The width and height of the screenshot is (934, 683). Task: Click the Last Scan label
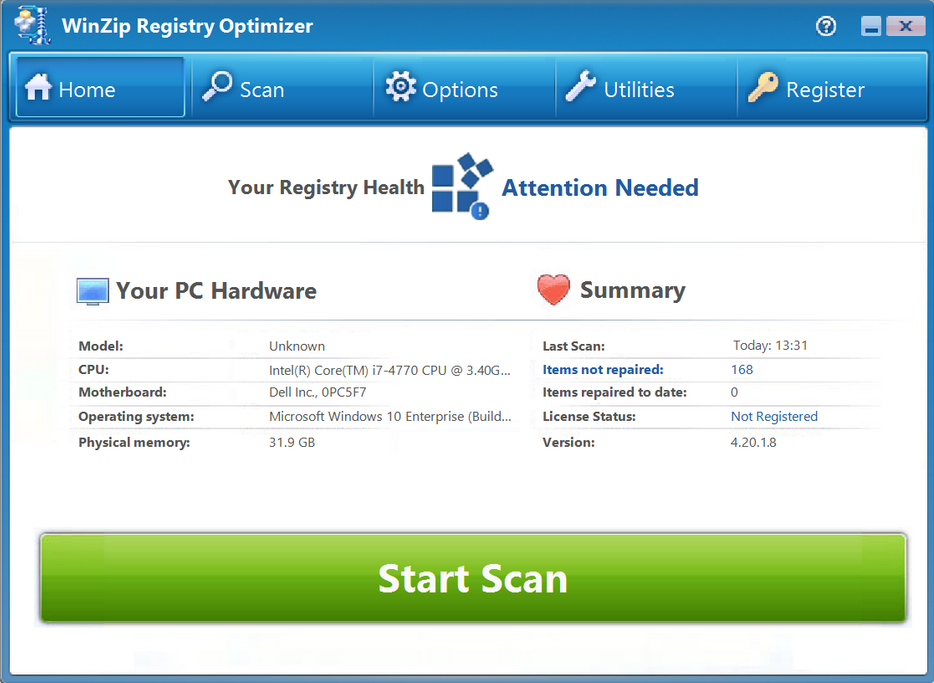[573, 346]
